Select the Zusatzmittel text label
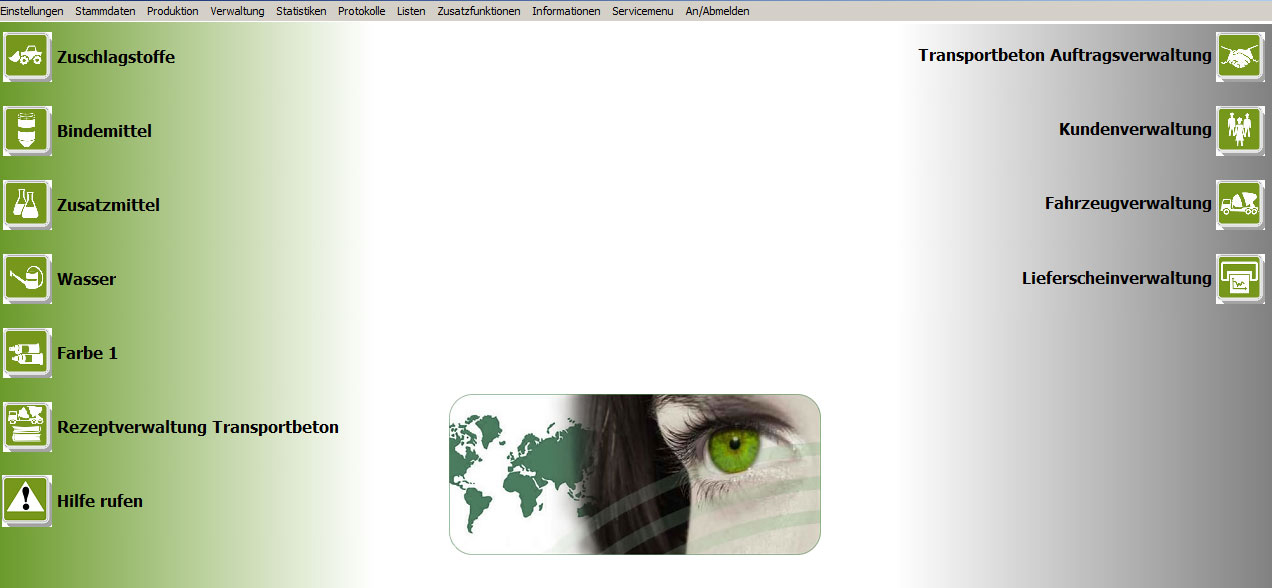The image size is (1272, 588). point(109,205)
